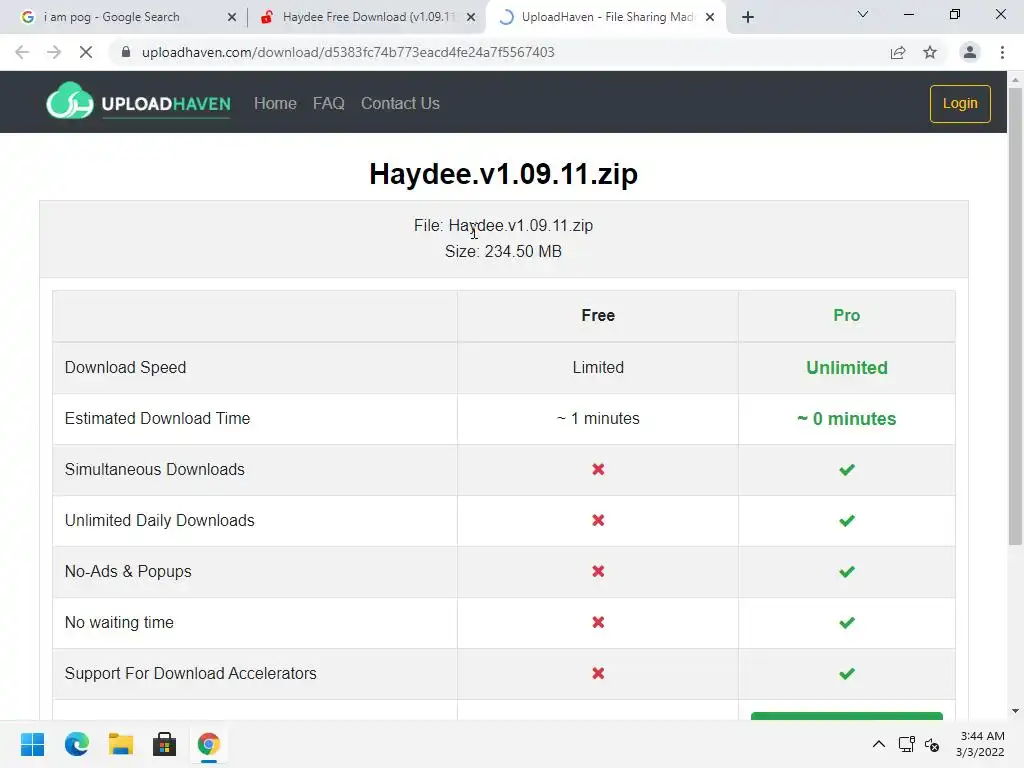This screenshot has width=1024, height=768.
Task: Open network status tray icon
Action: tap(906, 744)
